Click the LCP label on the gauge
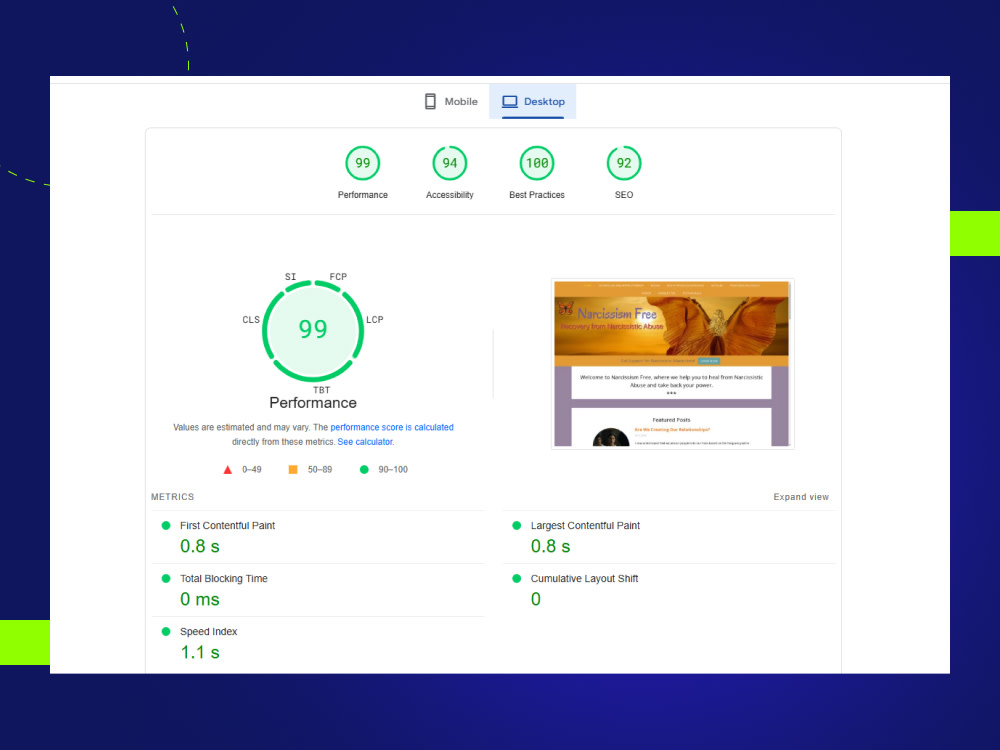1000x750 pixels. (375, 320)
